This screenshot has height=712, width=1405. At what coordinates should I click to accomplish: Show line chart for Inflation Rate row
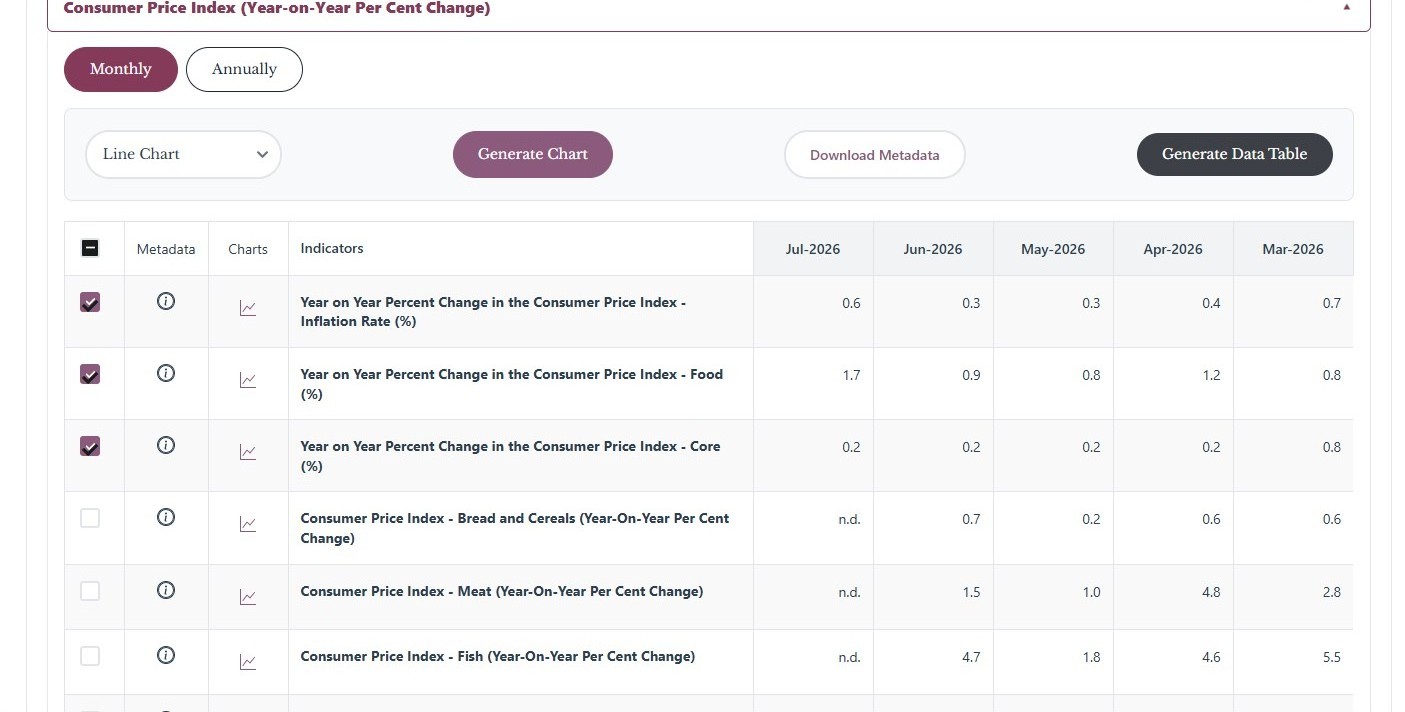point(248,309)
